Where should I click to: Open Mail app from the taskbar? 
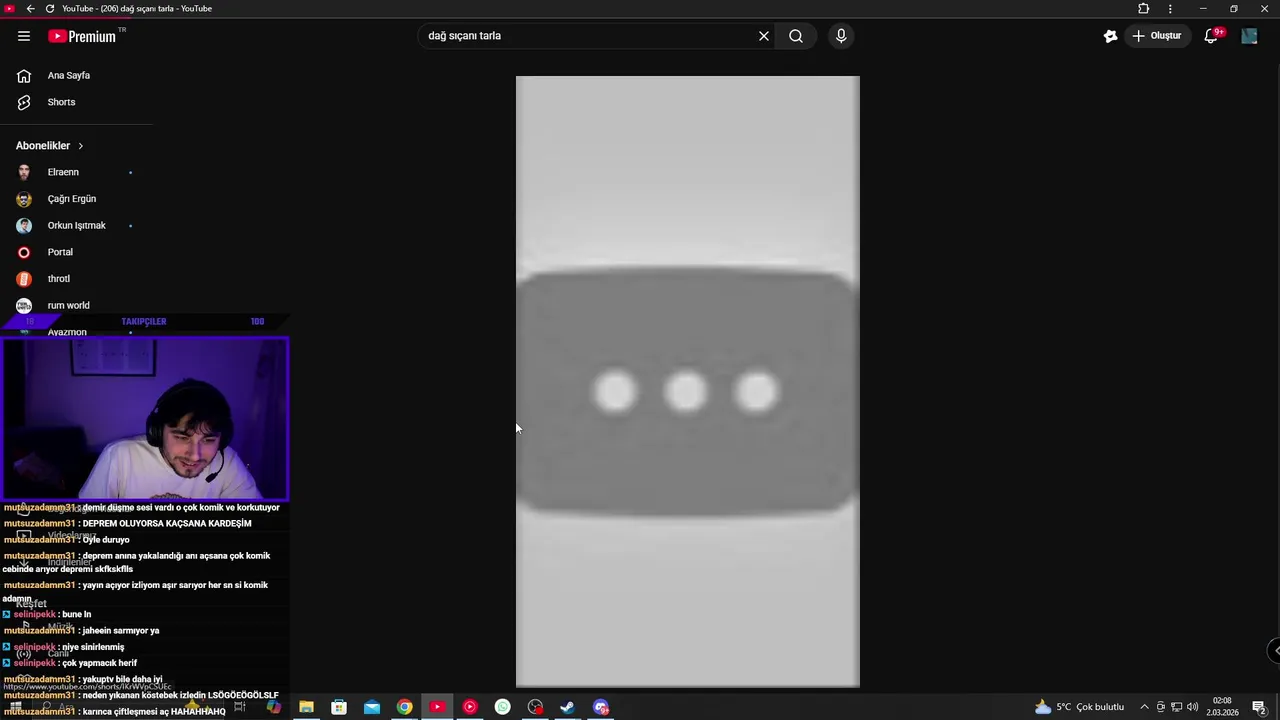tap(372, 707)
